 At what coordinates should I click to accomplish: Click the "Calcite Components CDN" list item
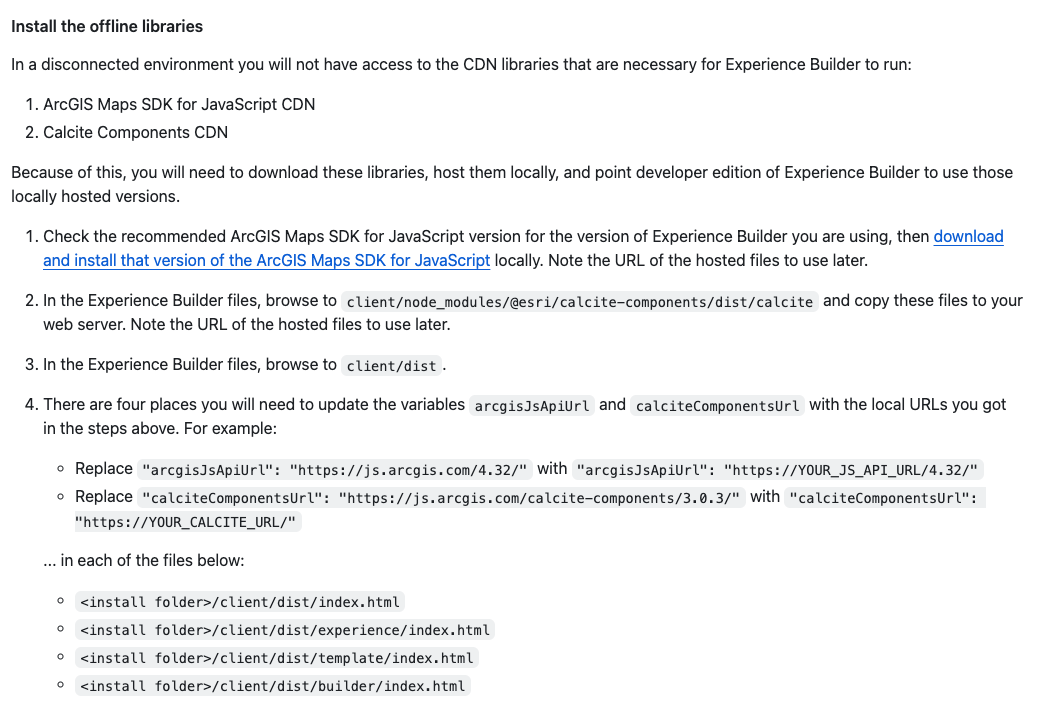coord(135,132)
